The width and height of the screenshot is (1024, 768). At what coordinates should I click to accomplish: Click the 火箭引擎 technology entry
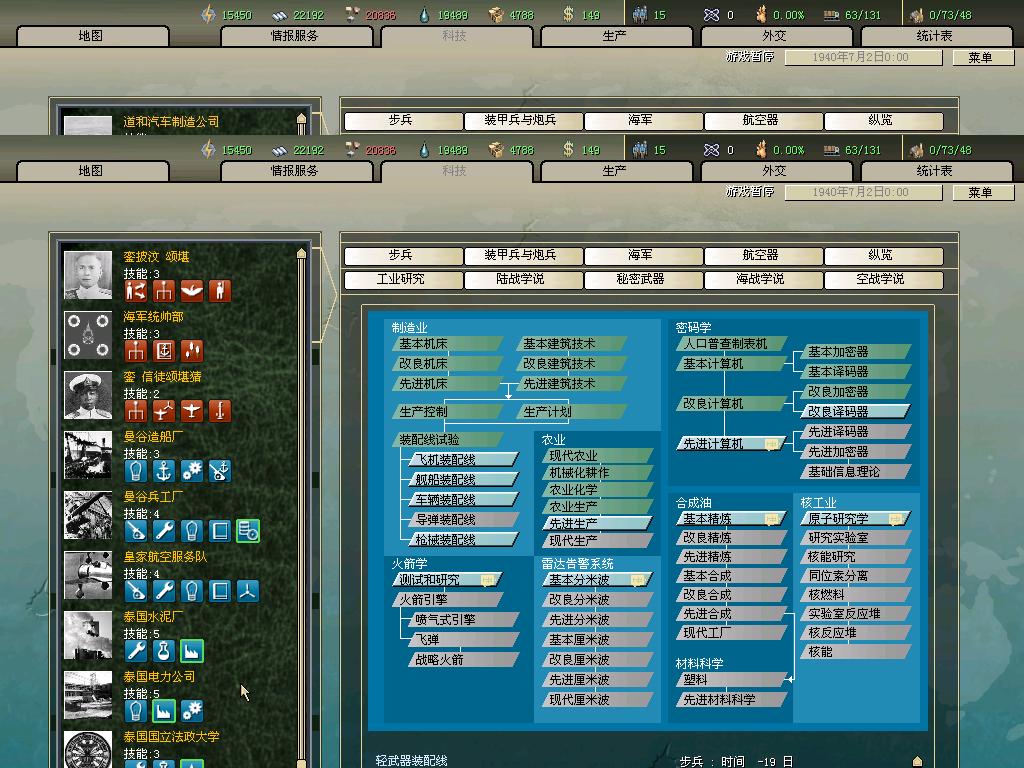pos(447,600)
